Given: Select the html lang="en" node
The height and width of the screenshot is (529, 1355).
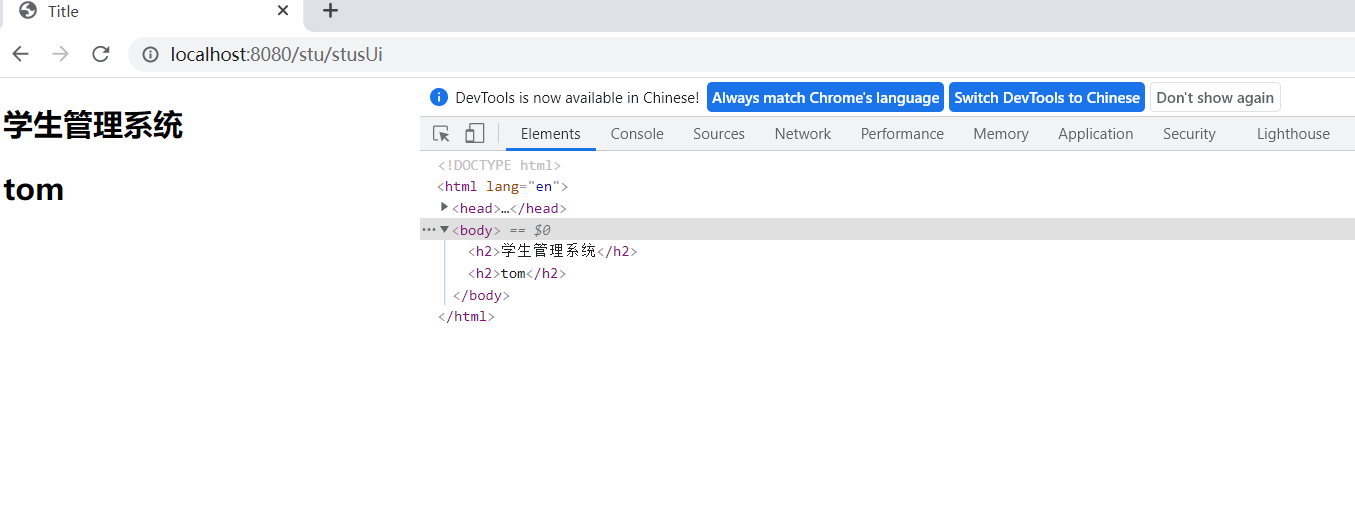Looking at the screenshot, I should (x=502, y=186).
